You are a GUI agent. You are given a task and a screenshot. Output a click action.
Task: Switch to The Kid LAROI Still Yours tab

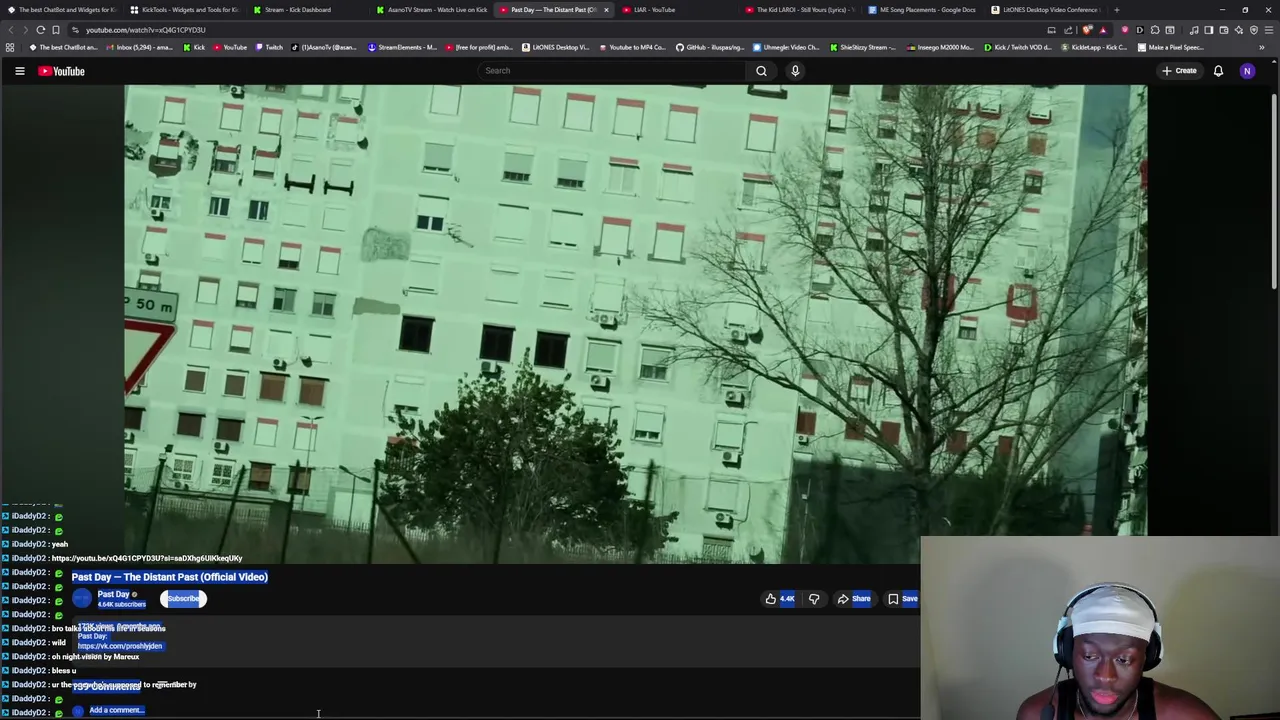800,10
